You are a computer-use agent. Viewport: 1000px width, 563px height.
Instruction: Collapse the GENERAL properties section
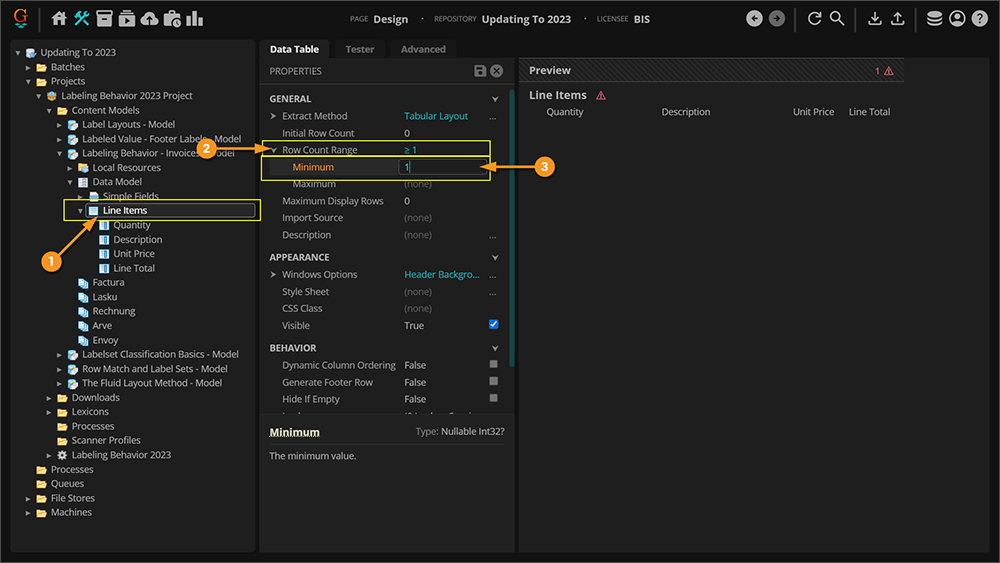point(494,99)
